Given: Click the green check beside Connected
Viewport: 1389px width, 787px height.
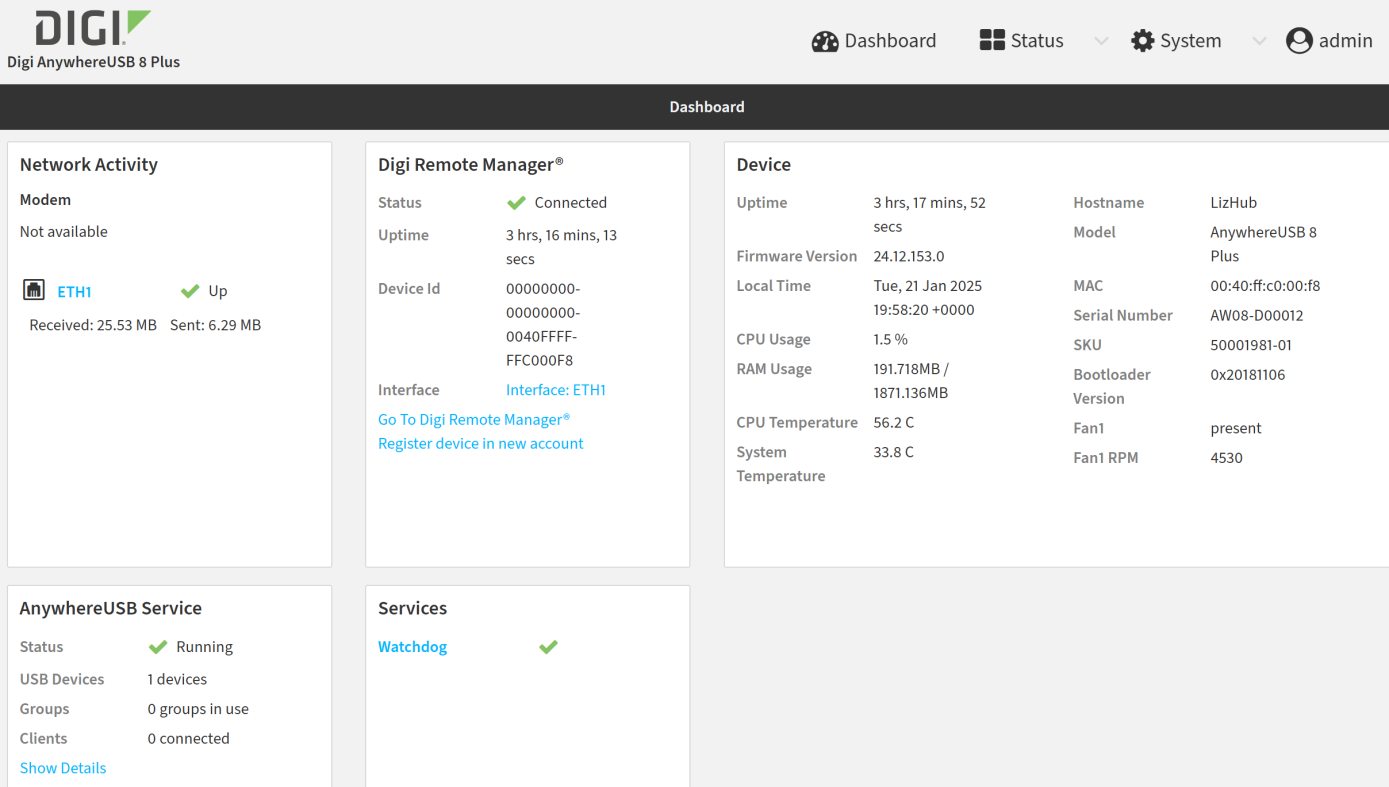Looking at the screenshot, I should coord(516,203).
